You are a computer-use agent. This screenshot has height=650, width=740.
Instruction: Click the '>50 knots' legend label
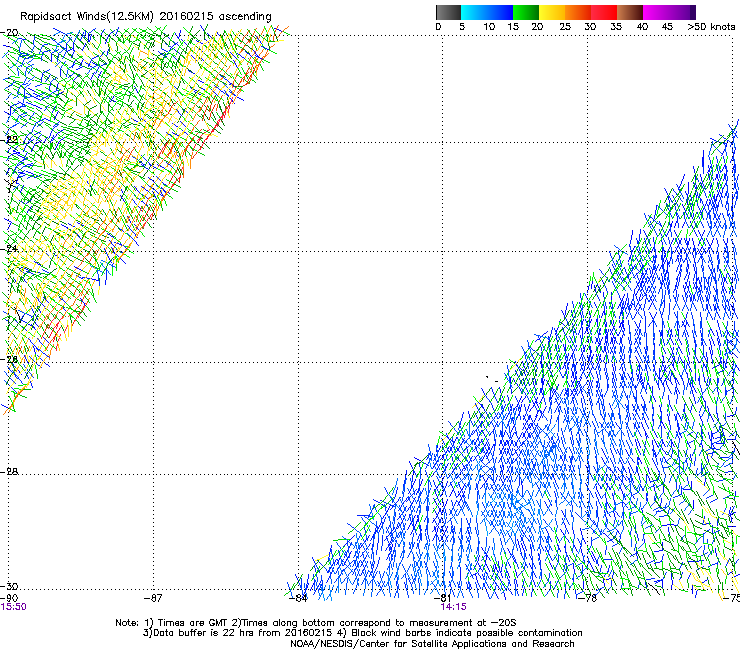click(711, 27)
